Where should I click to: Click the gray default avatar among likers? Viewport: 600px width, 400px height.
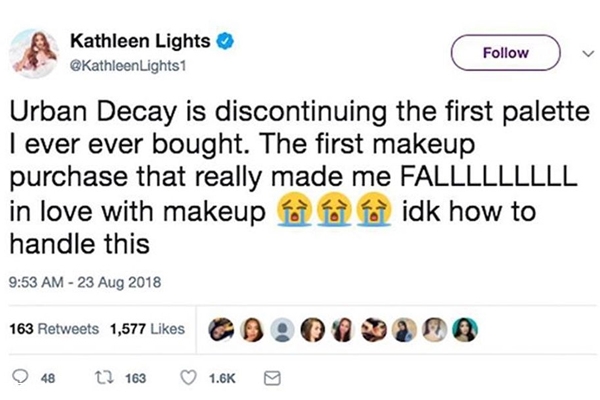coord(283,329)
